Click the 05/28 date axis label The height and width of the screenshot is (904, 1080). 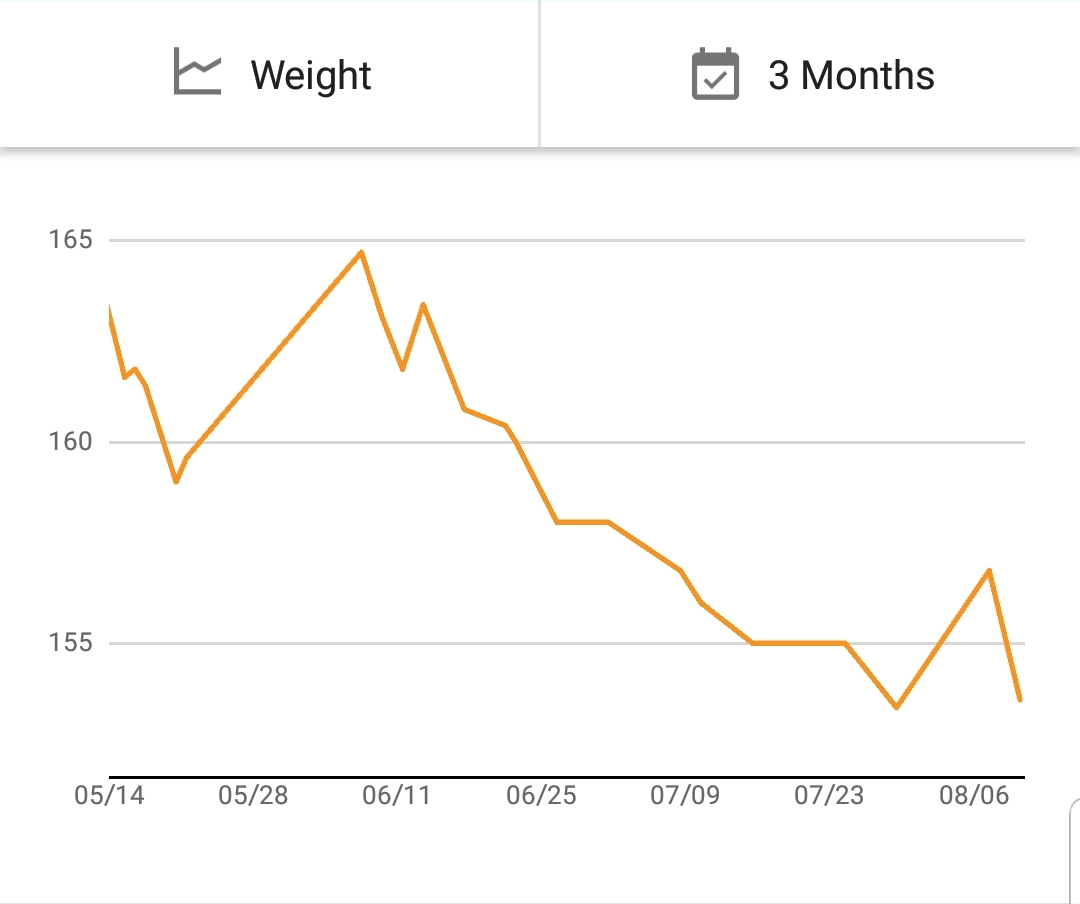point(253,795)
